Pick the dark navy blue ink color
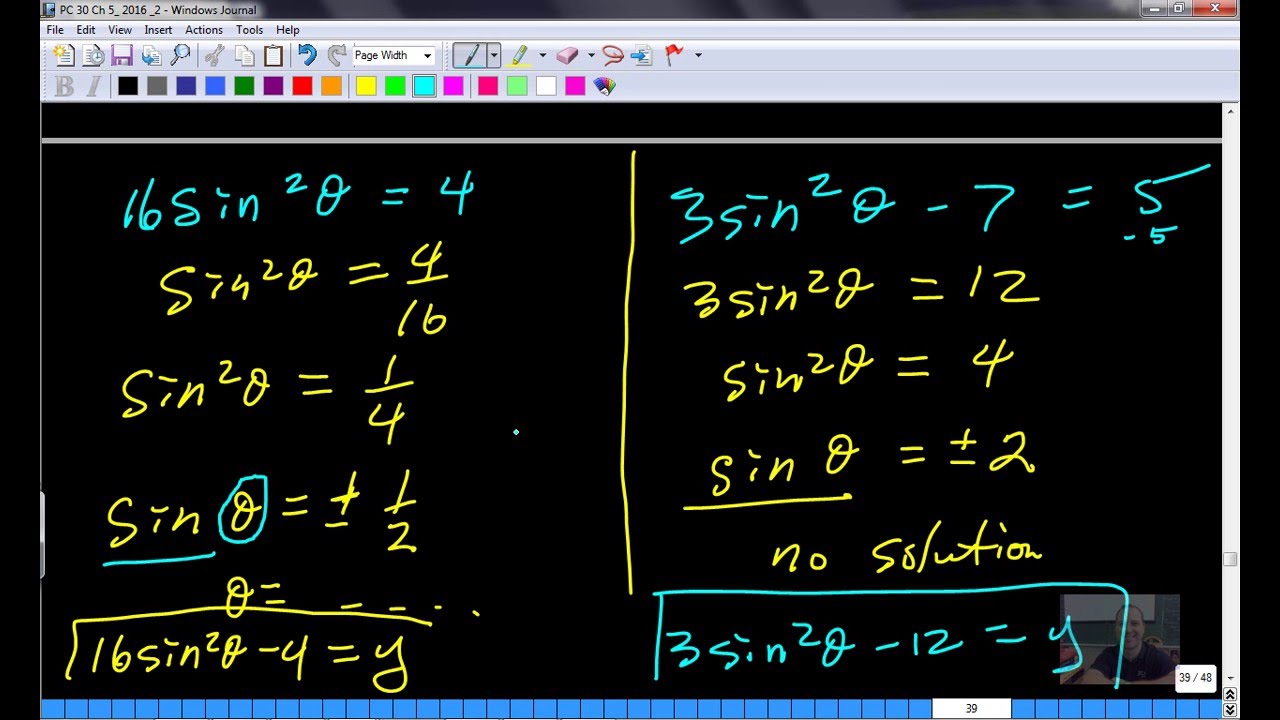Viewport: 1280px width, 720px height. point(186,86)
